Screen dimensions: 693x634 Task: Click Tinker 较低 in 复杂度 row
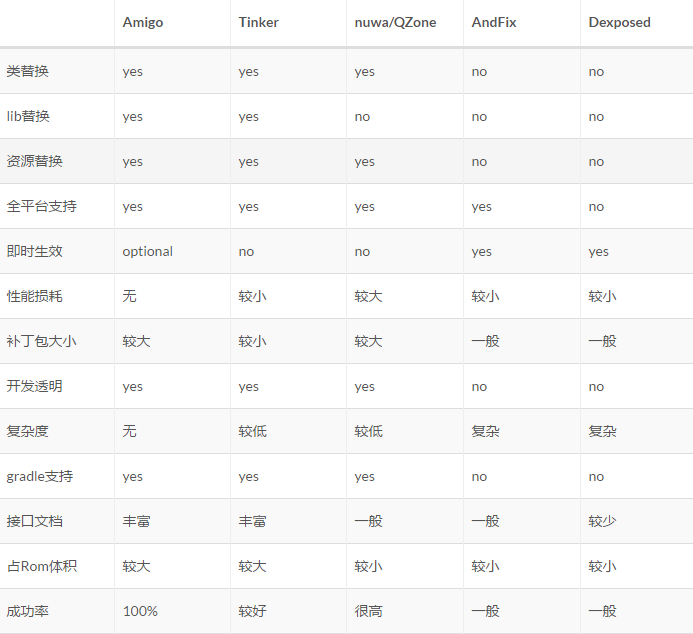252,431
